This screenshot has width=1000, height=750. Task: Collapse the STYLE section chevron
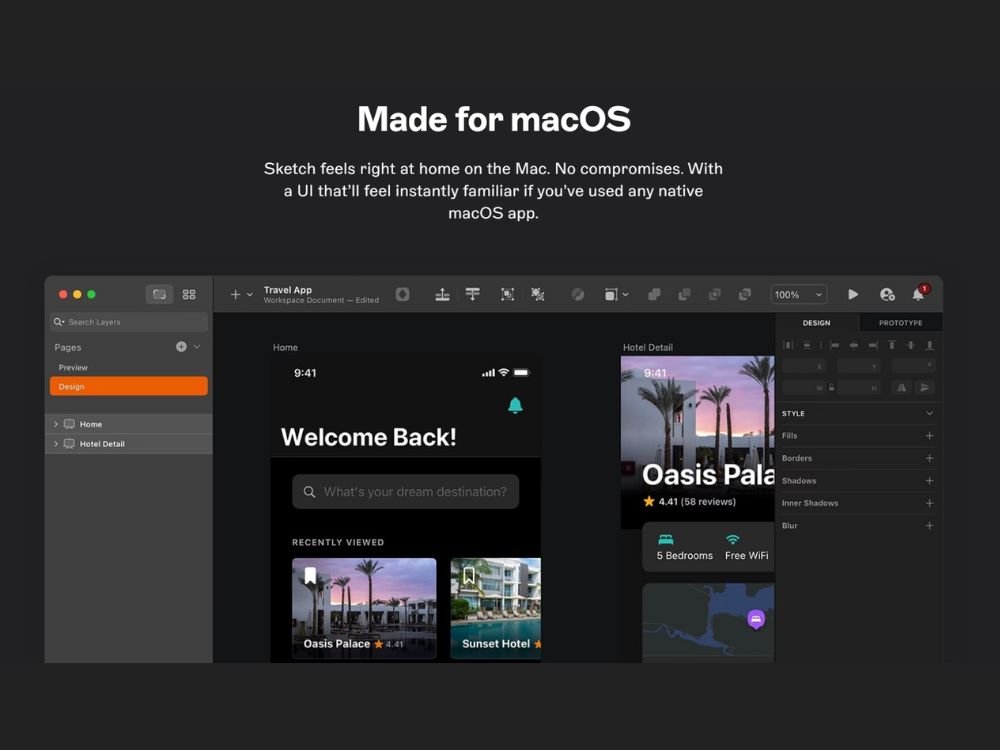tap(930, 413)
